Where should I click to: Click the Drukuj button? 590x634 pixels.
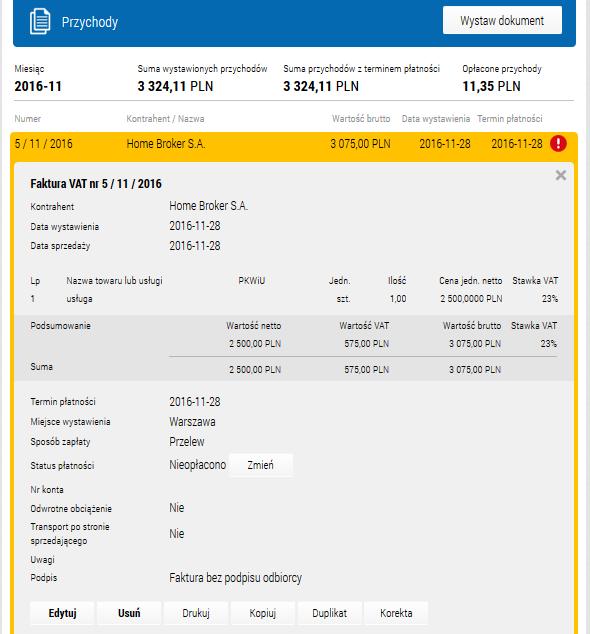[x=196, y=613]
